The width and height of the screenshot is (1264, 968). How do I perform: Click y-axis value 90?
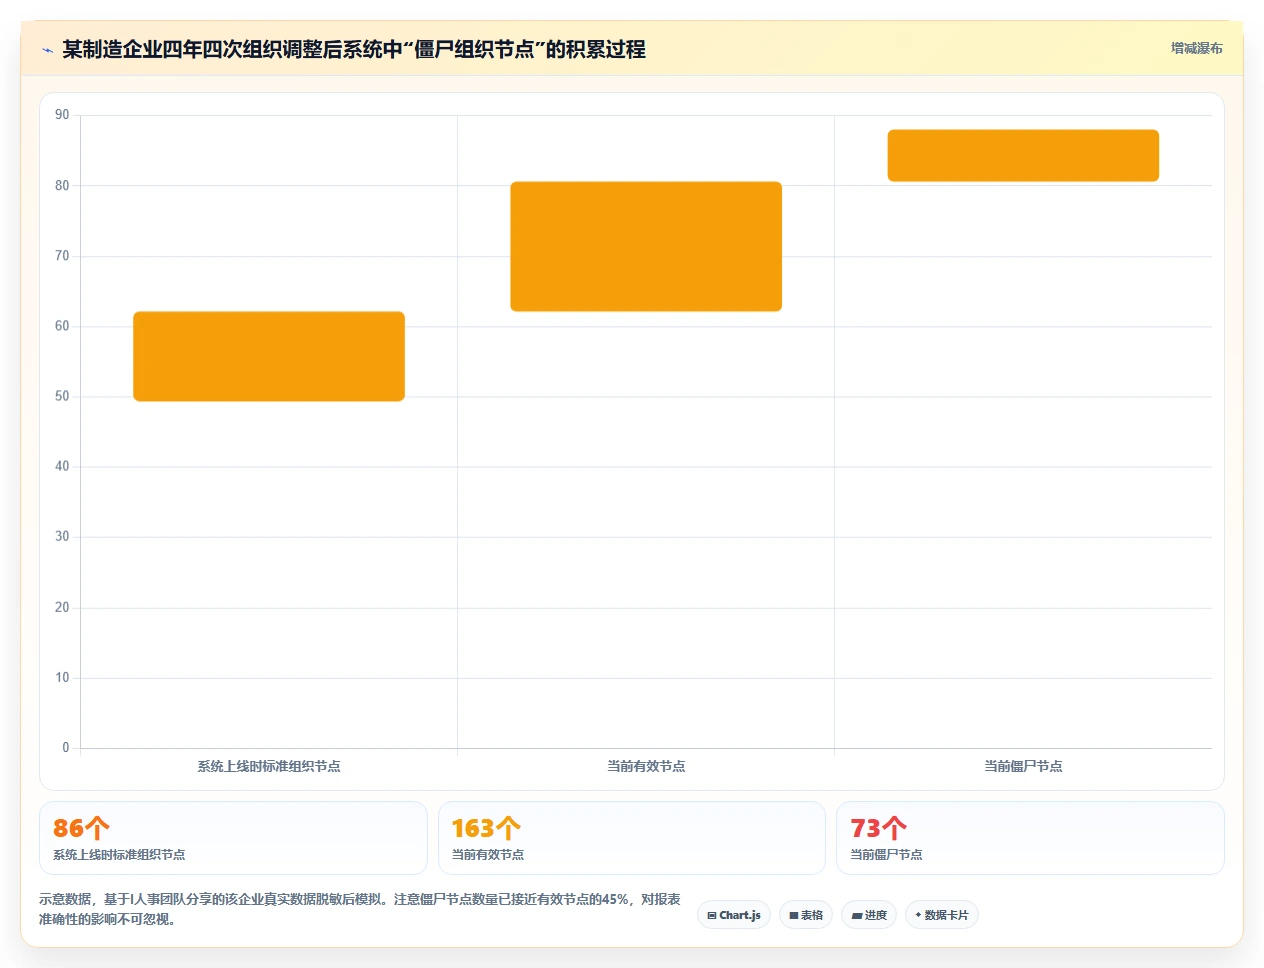[x=62, y=115]
